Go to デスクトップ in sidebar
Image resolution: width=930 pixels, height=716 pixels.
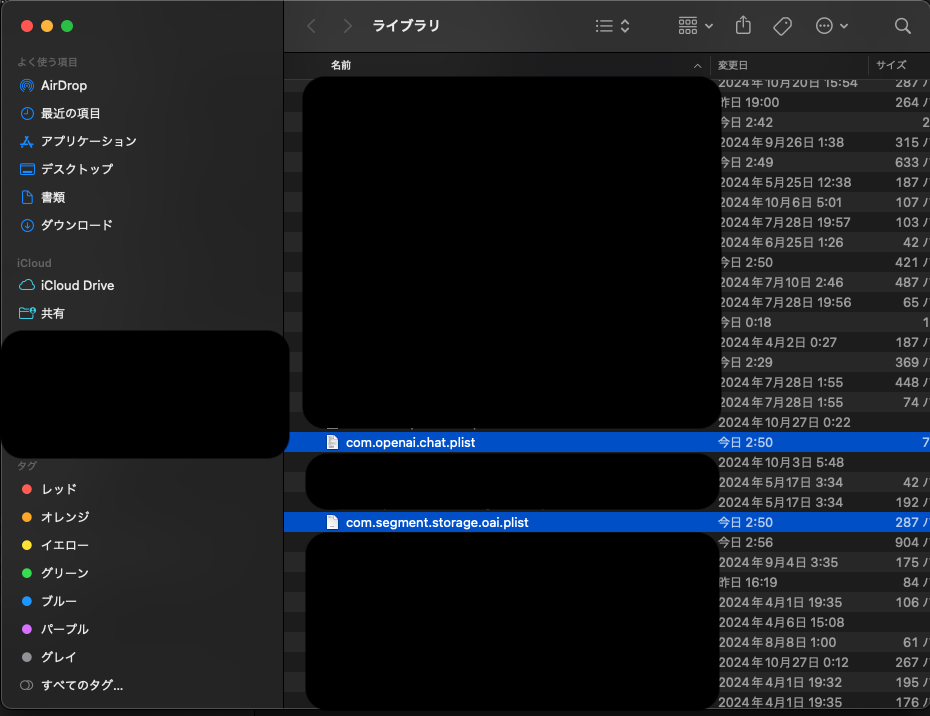(77, 169)
